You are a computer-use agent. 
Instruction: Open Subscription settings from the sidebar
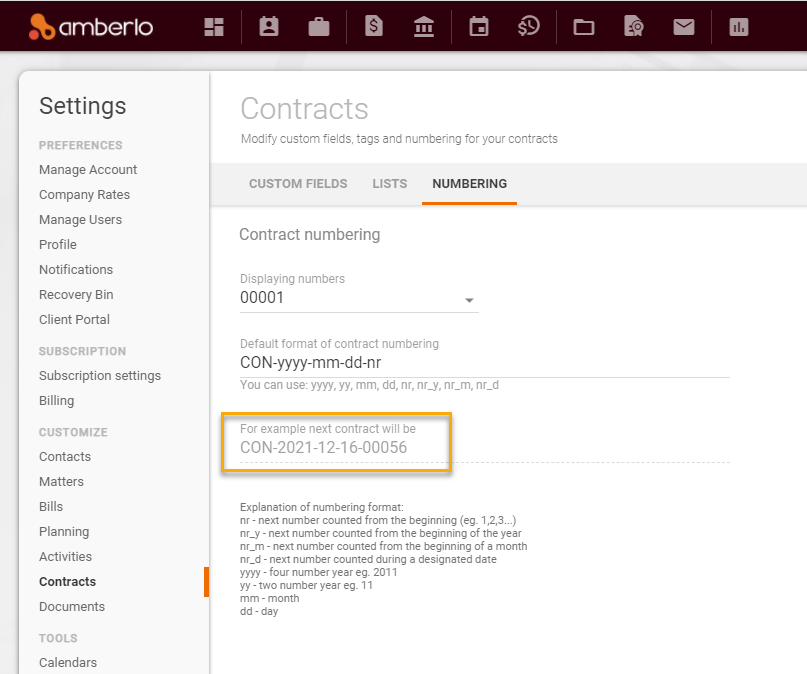click(x=100, y=375)
